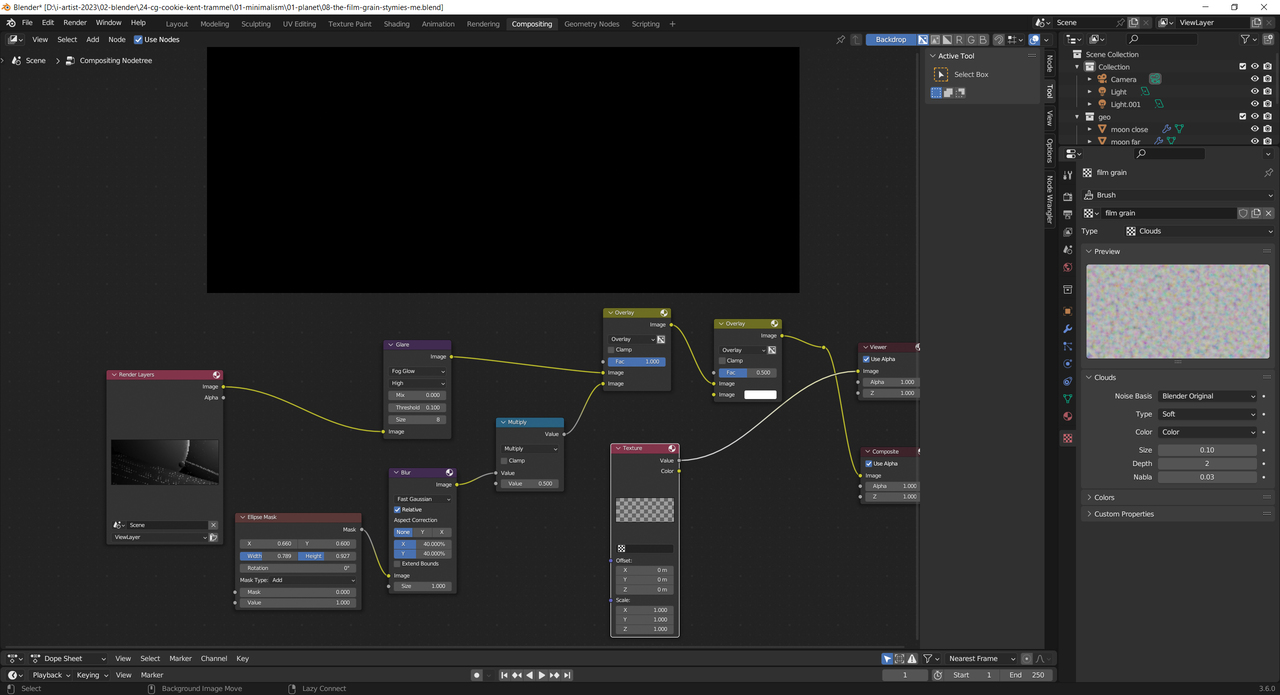Switch to the Shading workspace tab
Screen dimensions: 1280x695
point(396,24)
